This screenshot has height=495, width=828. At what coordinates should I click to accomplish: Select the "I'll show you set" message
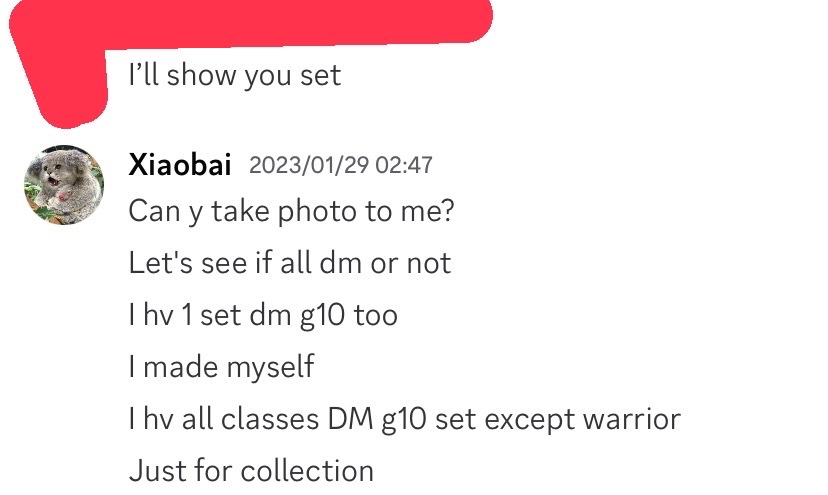[234, 75]
